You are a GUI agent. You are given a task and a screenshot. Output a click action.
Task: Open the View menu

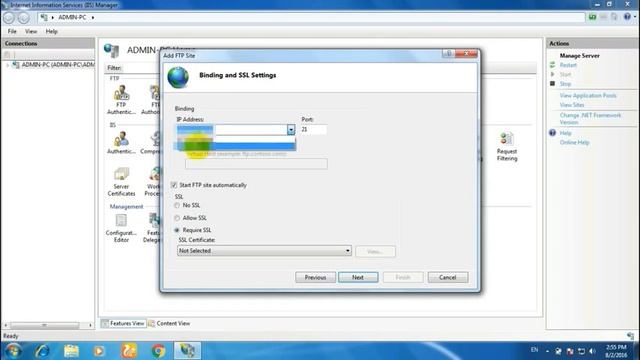click(31, 31)
